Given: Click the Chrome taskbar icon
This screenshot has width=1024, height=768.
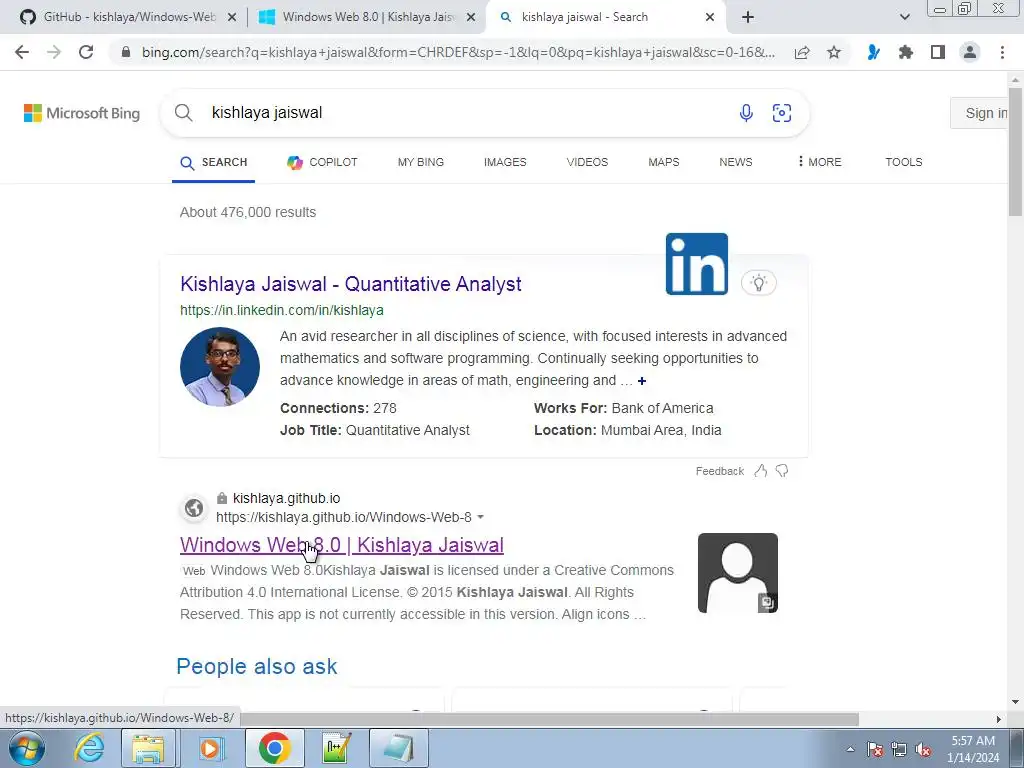Looking at the screenshot, I should pyautogui.click(x=274, y=748).
